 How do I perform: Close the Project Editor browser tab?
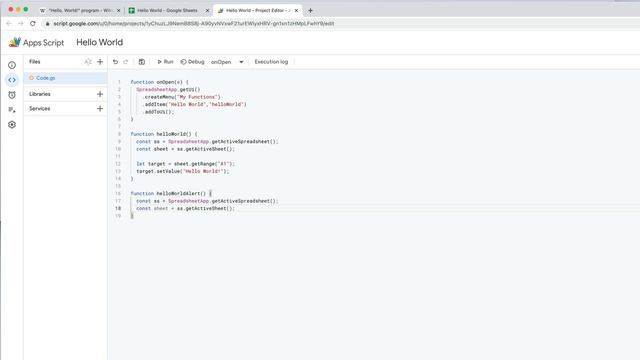click(296, 10)
